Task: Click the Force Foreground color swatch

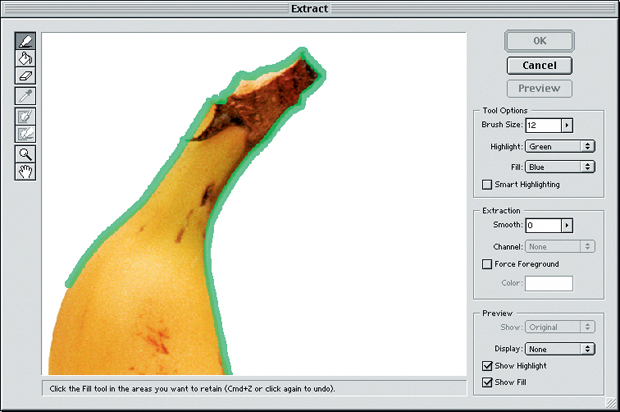Action: 549,283
